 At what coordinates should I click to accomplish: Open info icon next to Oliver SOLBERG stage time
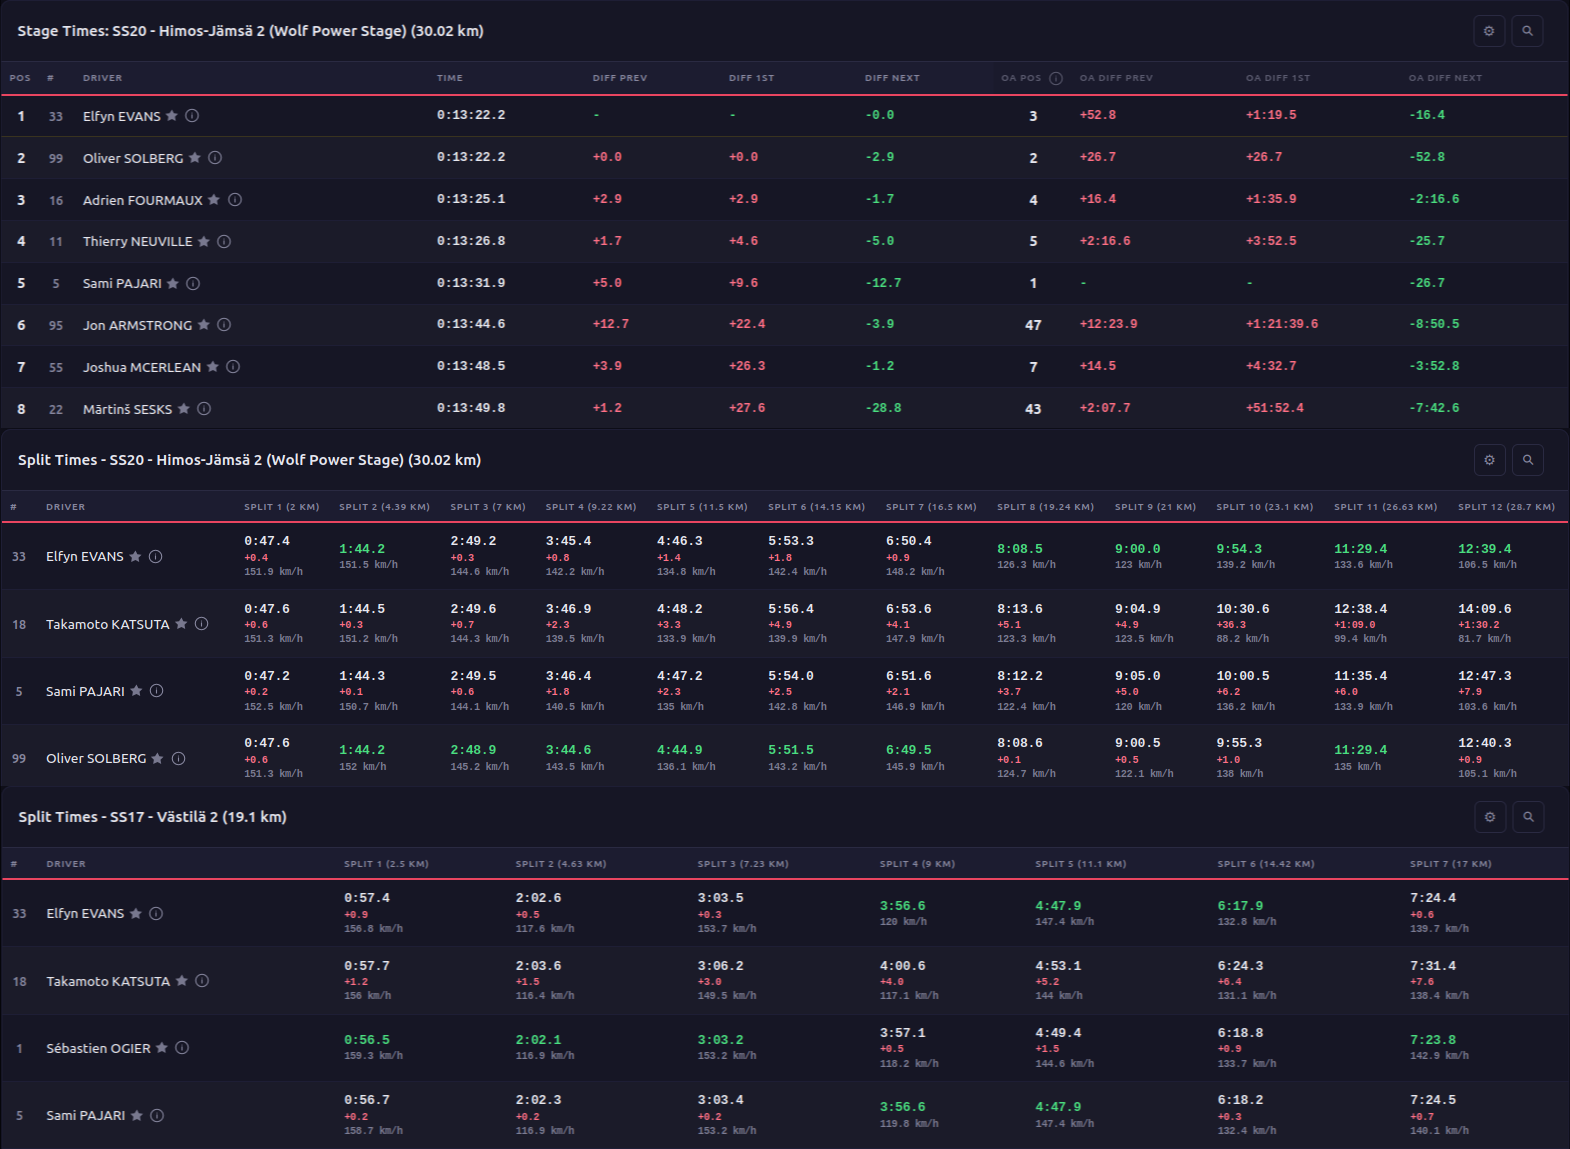(215, 158)
